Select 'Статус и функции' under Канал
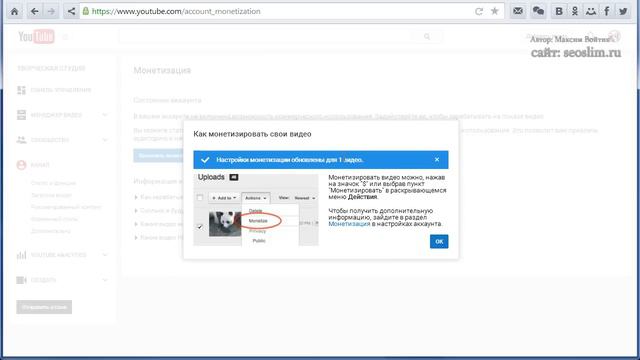Image resolution: width=640 pixels, height=360 pixels. pos(53,183)
